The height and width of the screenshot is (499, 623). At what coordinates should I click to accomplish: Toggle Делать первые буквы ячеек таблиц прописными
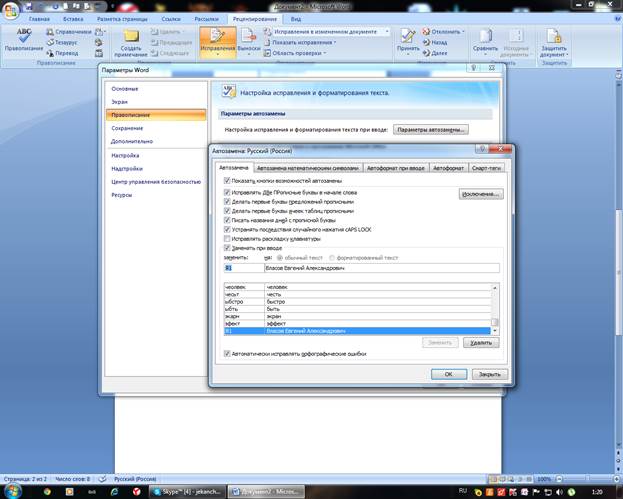click(x=227, y=211)
